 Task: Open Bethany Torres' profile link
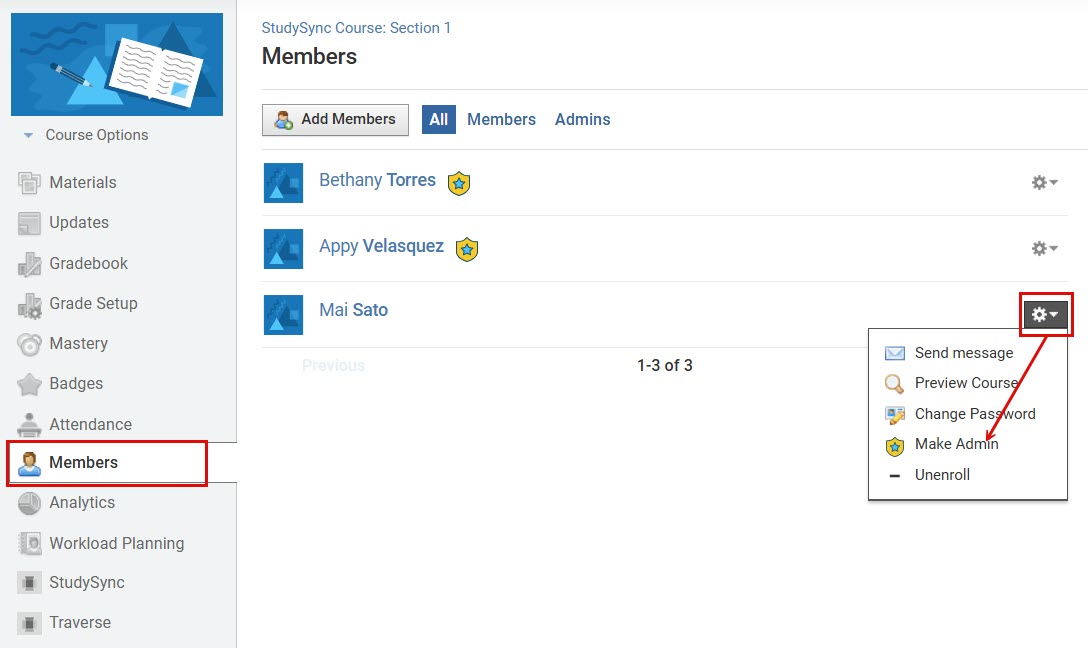pyautogui.click(x=377, y=180)
